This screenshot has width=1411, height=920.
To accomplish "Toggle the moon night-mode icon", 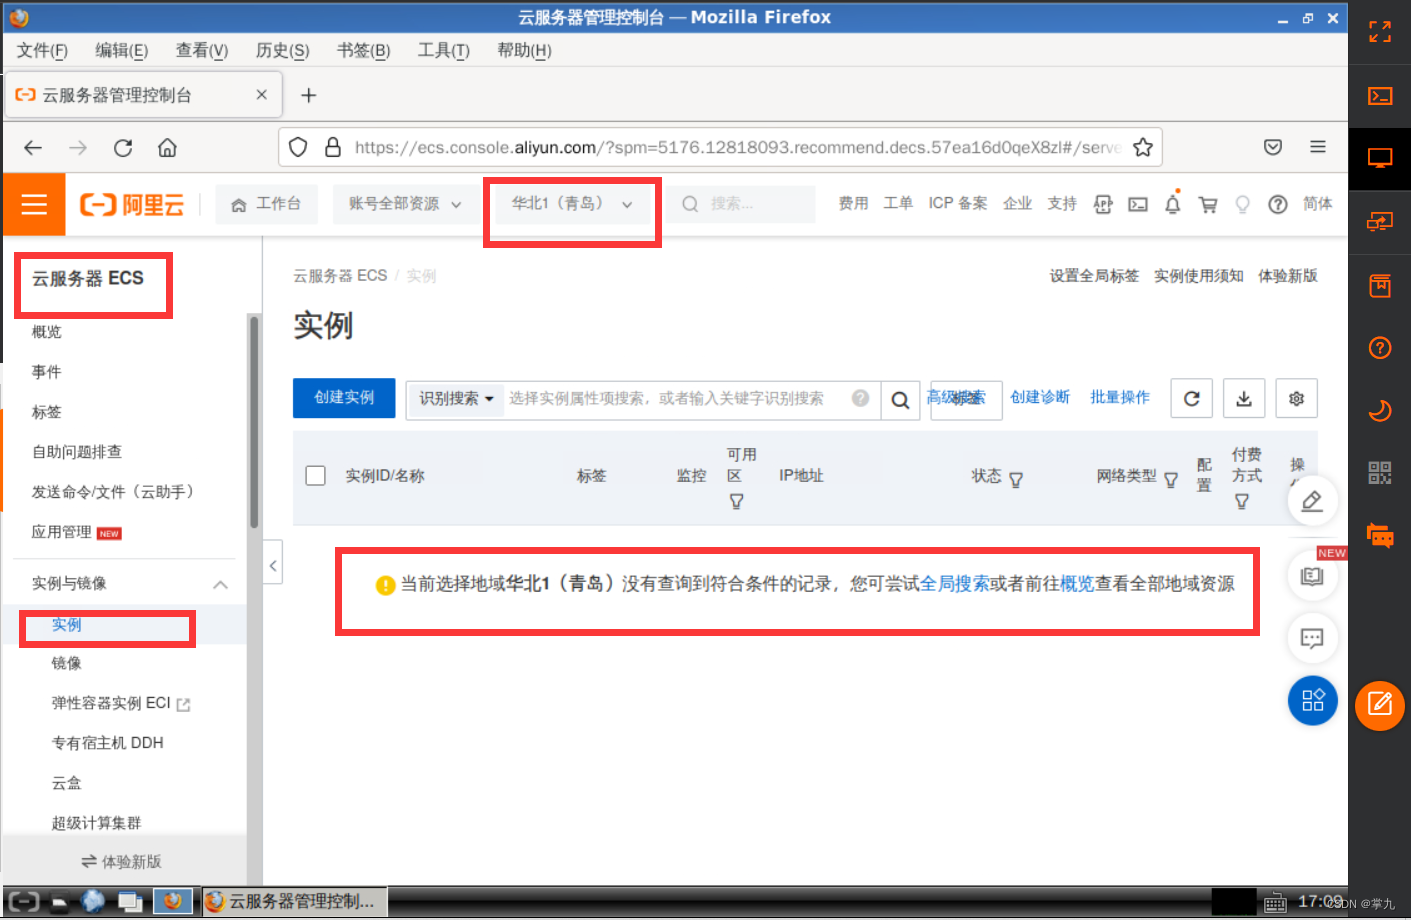I will [x=1380, y=410].
